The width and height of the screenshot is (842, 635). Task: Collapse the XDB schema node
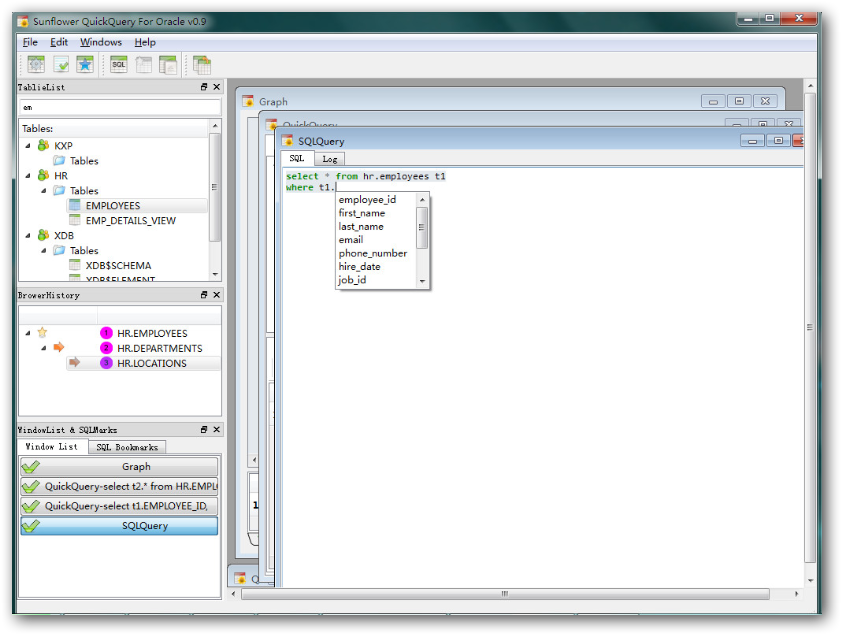(28, 235)
